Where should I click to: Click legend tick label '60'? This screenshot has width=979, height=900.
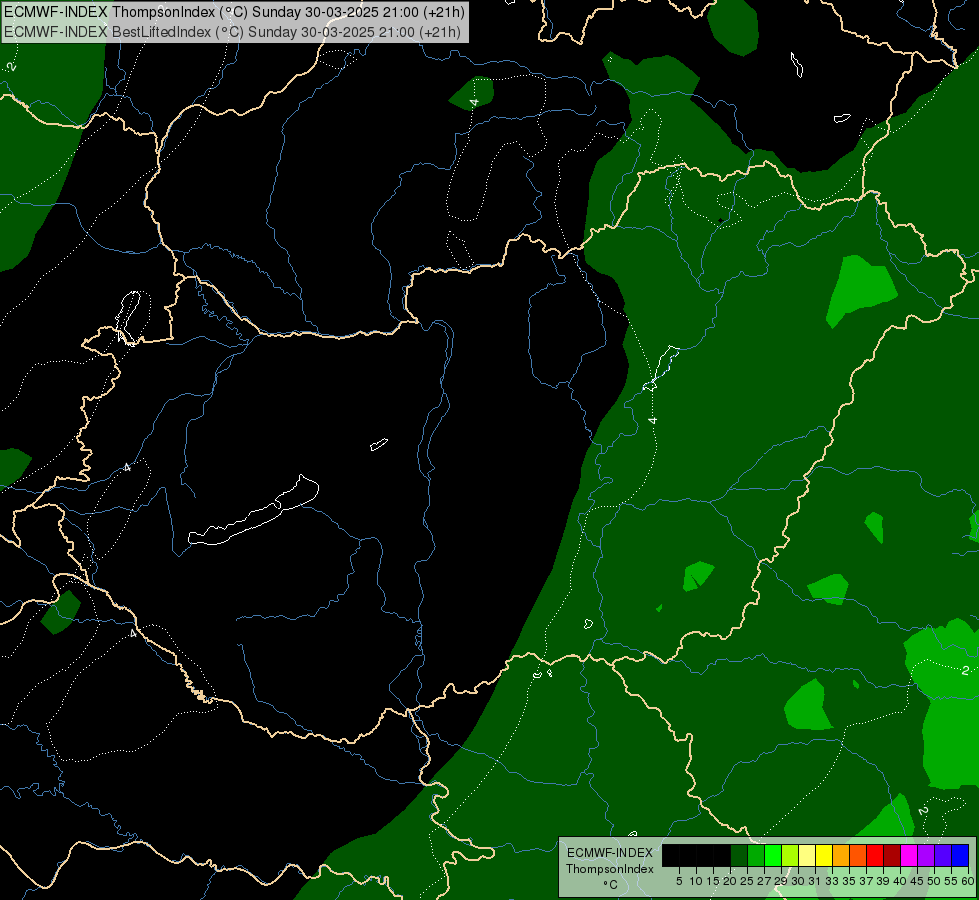click(x=968, y=881)
